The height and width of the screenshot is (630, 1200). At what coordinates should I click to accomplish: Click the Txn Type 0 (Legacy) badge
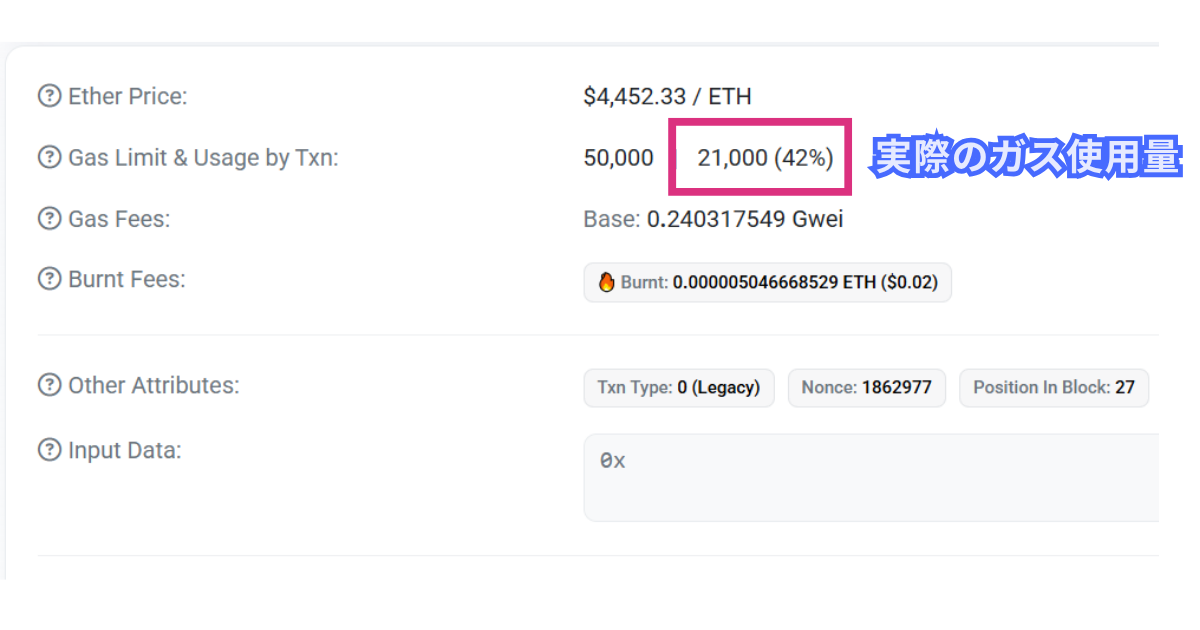[678, 388]
